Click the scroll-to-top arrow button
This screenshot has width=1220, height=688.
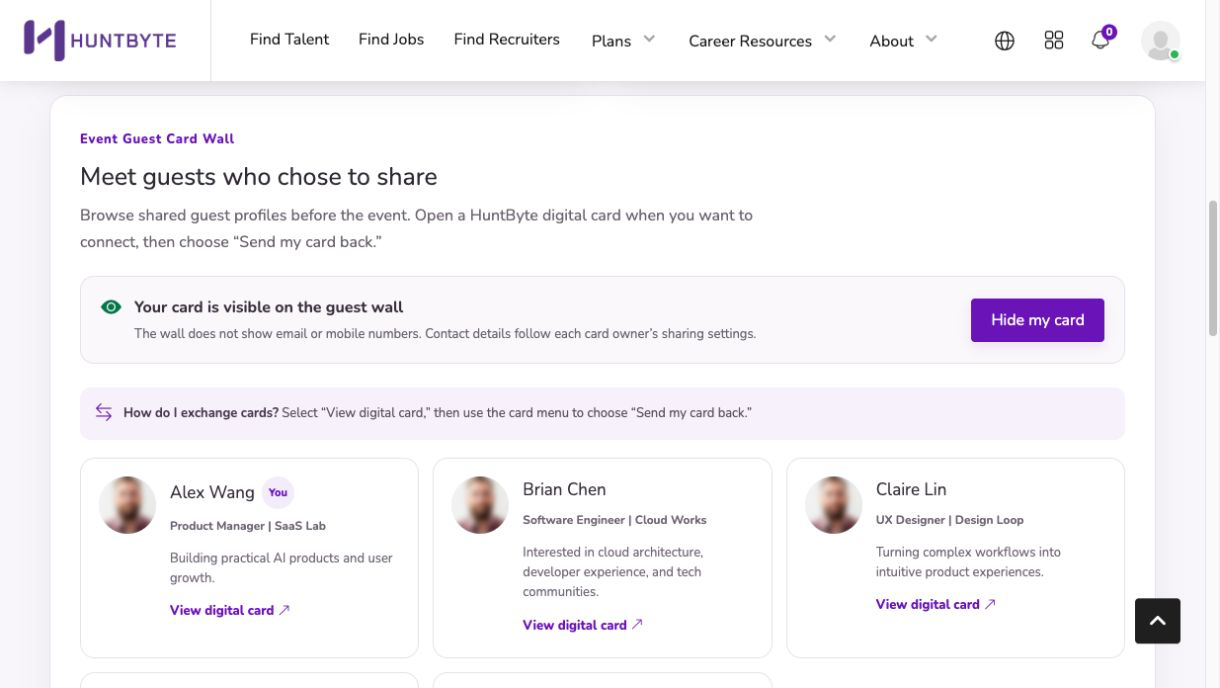tap(1158, 621)
